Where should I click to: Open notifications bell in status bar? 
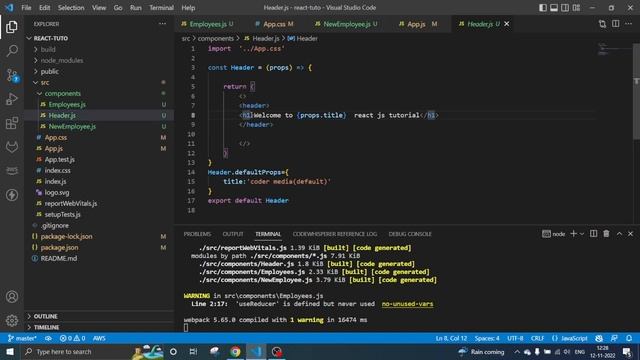(x=629, y=338)
